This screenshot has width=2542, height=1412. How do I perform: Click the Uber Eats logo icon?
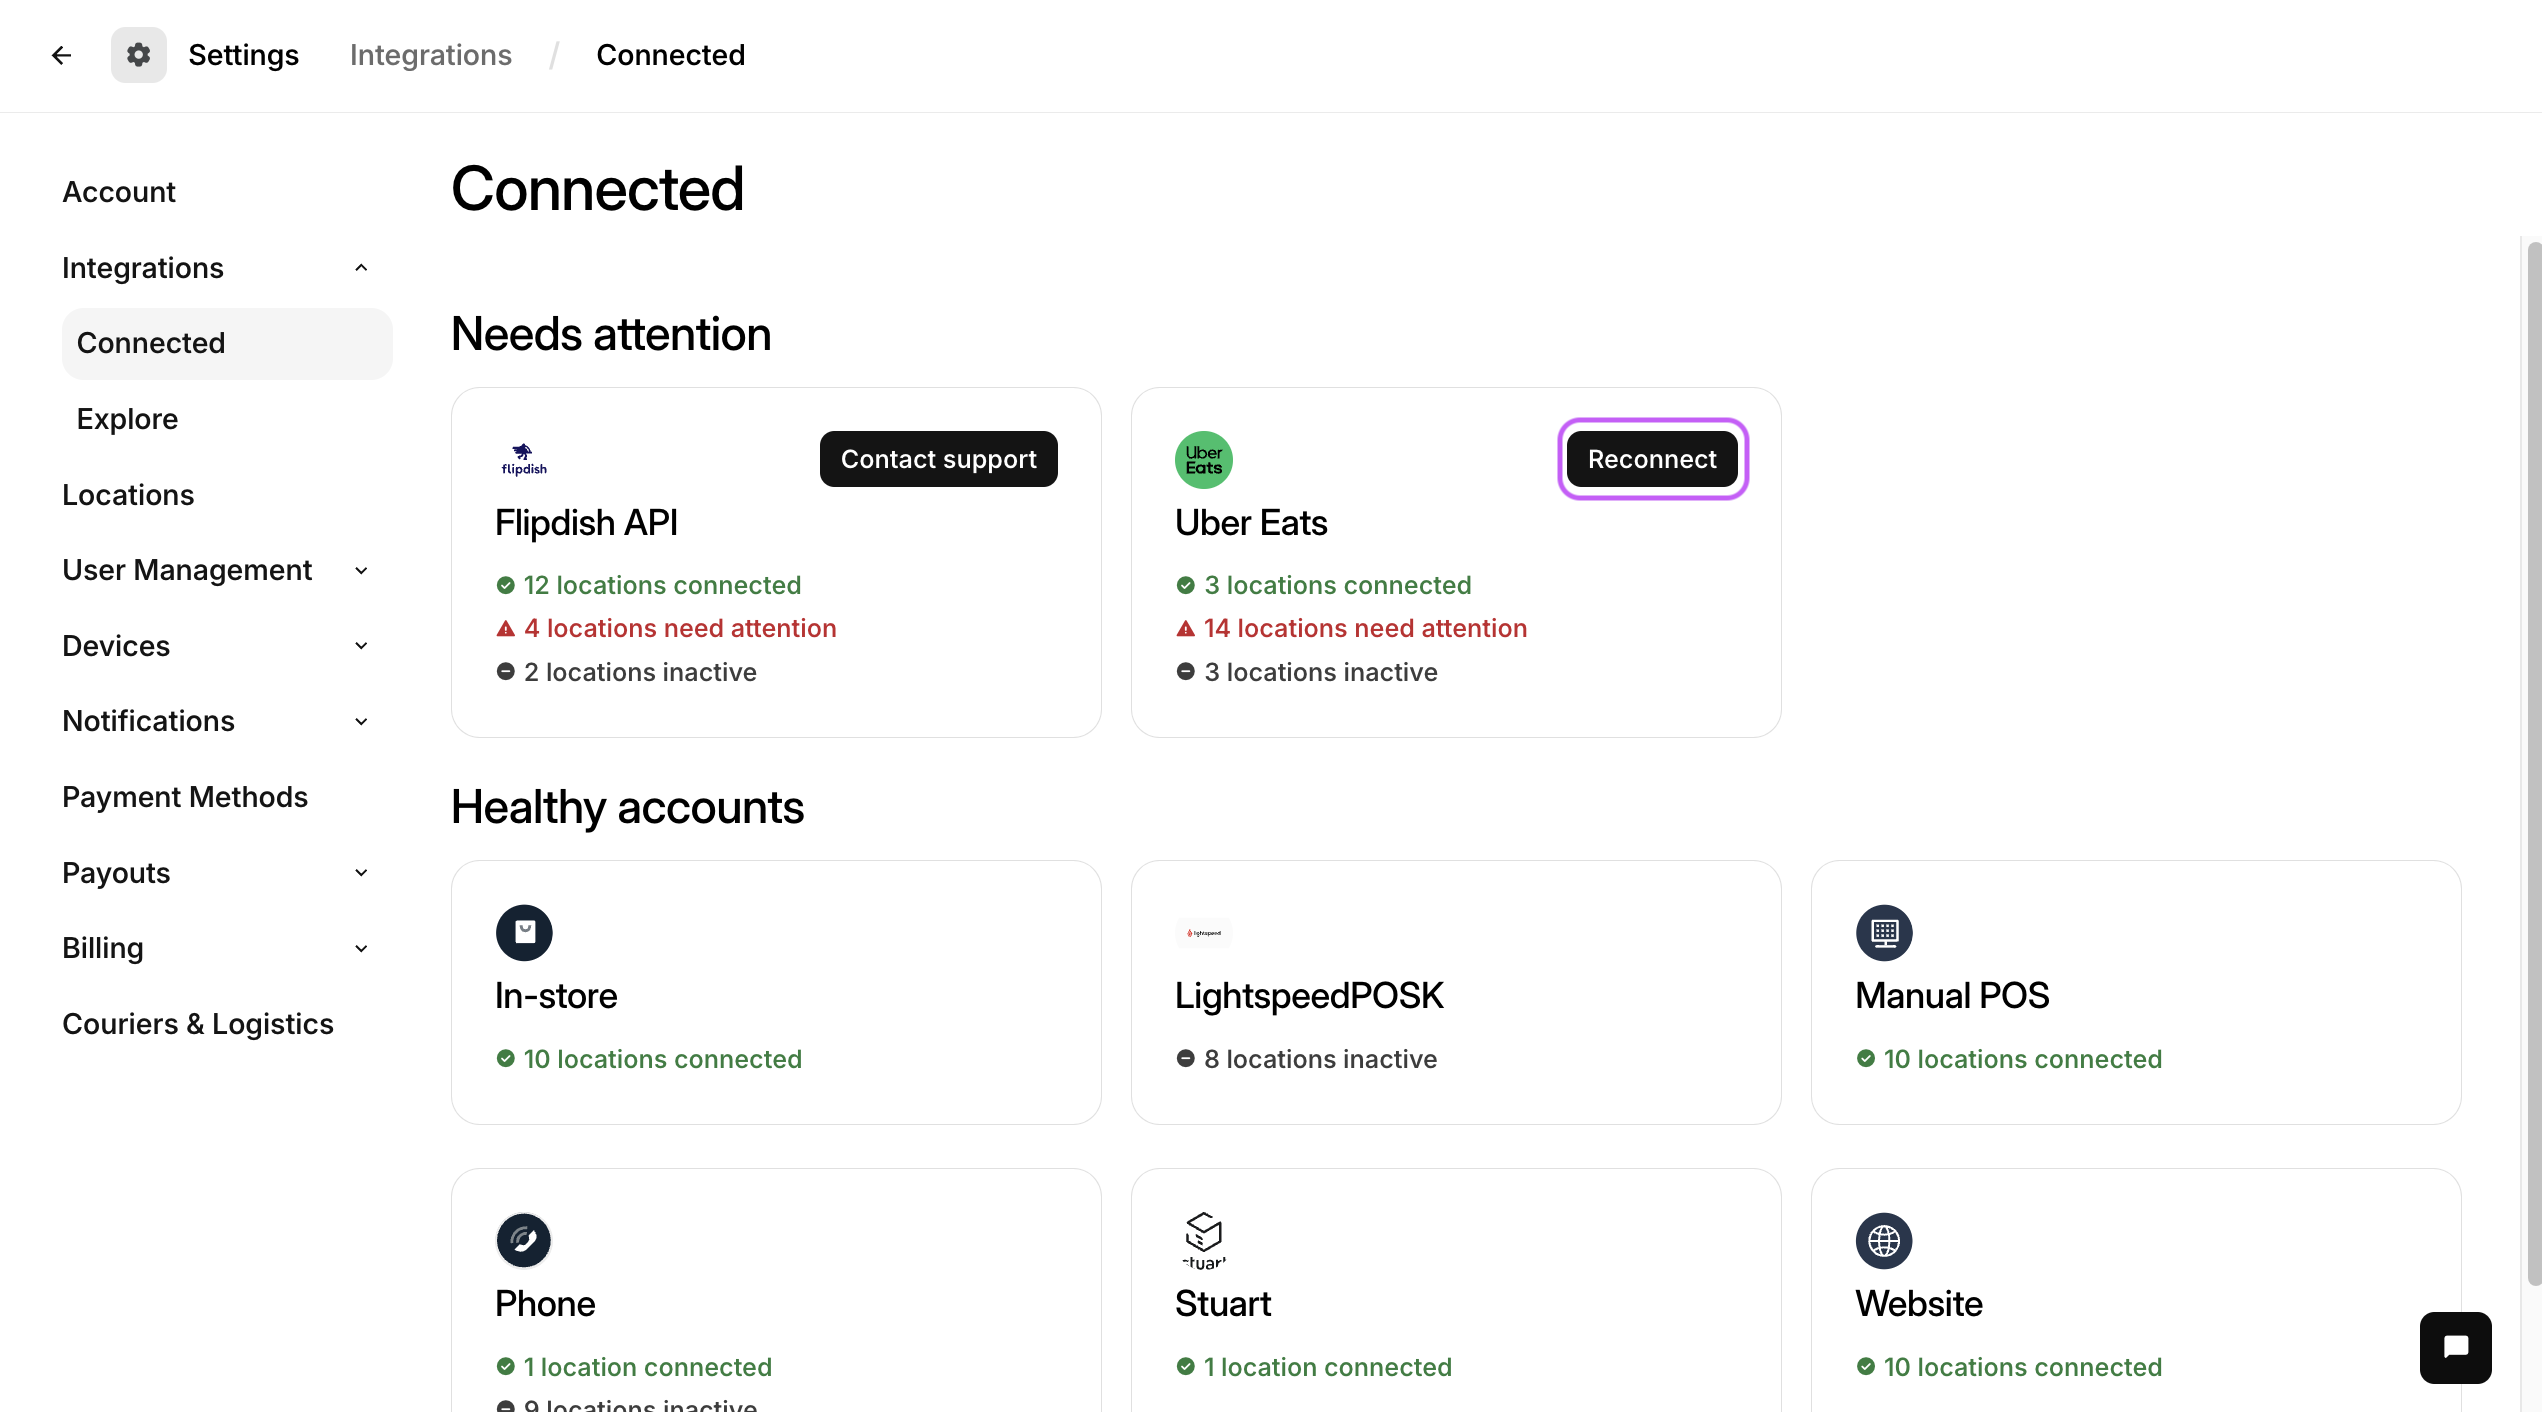(x=1203, y=460)
